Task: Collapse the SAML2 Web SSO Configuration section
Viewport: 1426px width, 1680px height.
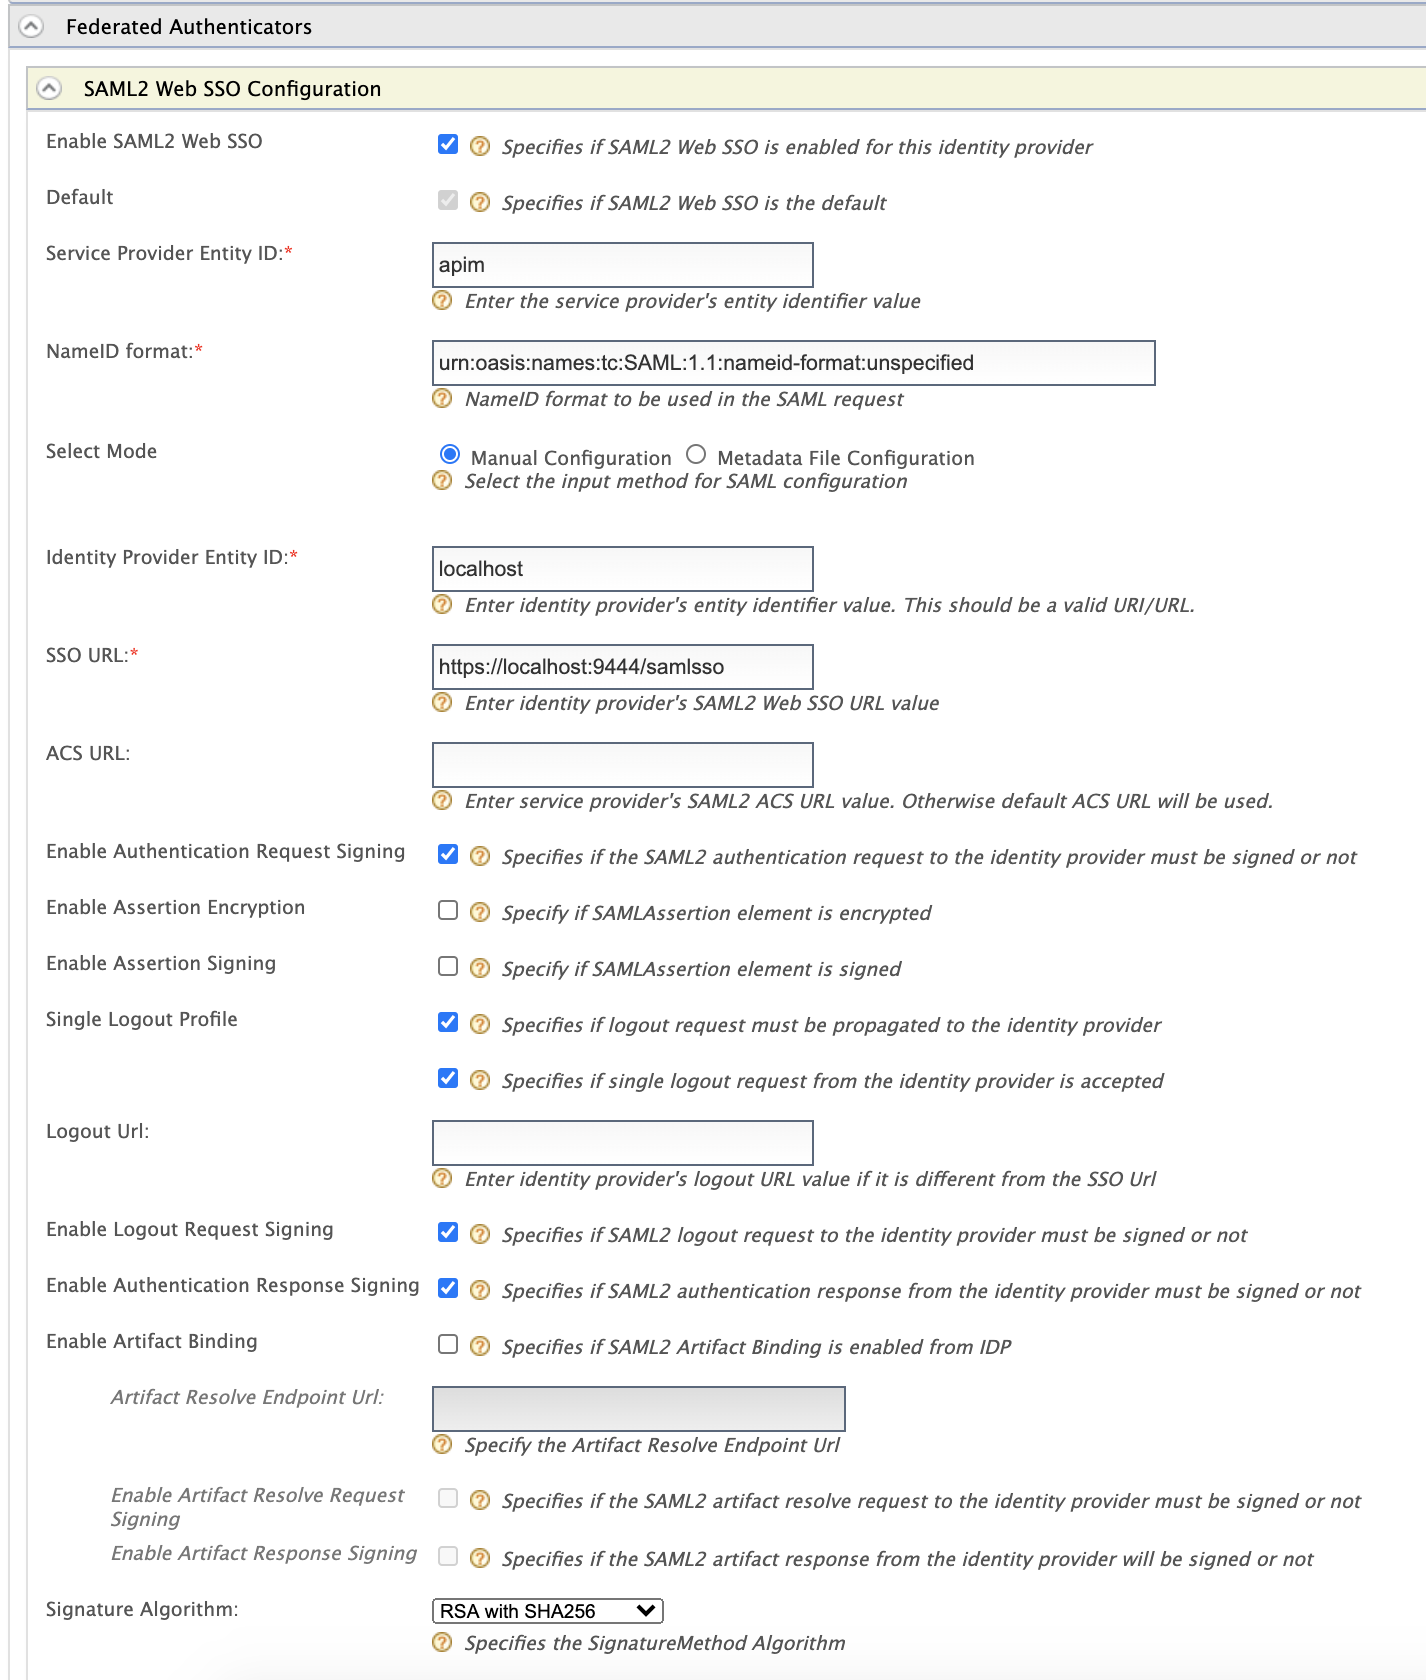Action: pos(47,88)
